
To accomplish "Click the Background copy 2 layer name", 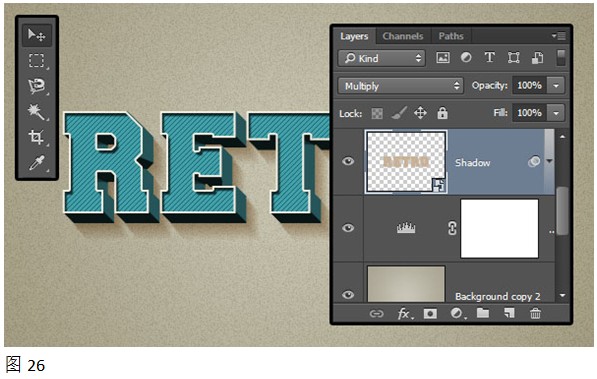I will (x=498, y=296).
